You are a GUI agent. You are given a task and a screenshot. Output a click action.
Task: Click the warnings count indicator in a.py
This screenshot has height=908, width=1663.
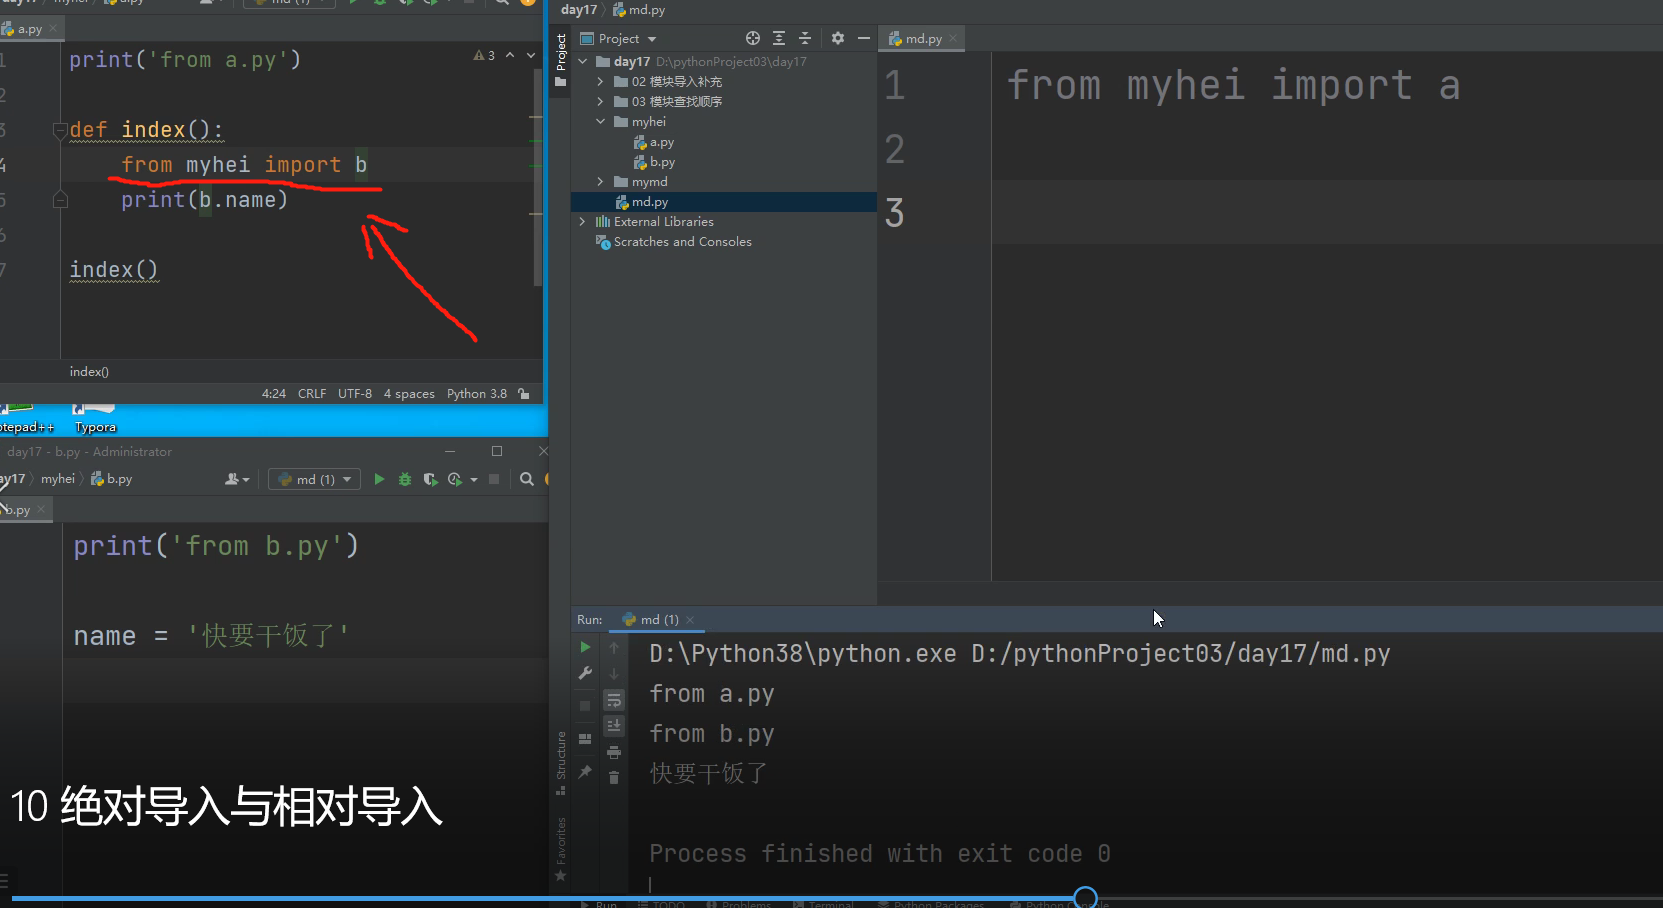point(485,56)
